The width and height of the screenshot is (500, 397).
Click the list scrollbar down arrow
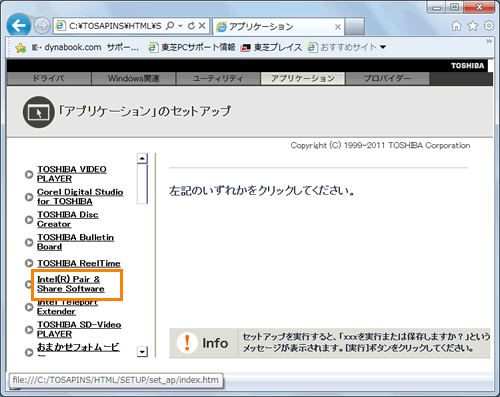coord(142,352)
